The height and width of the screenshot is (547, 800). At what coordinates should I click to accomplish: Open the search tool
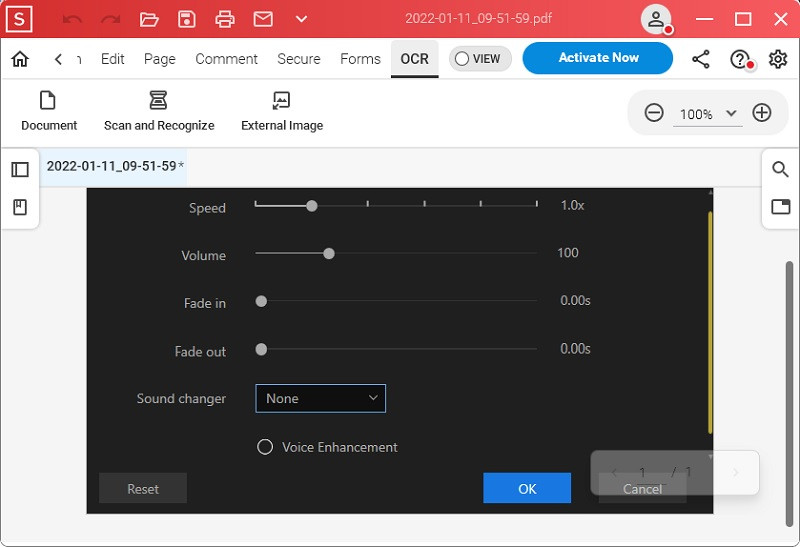click(x=780, y=169)
